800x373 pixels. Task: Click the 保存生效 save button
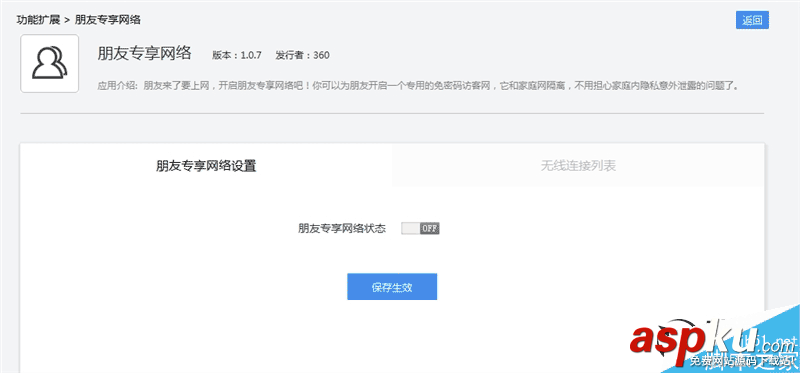click(392, 287)
